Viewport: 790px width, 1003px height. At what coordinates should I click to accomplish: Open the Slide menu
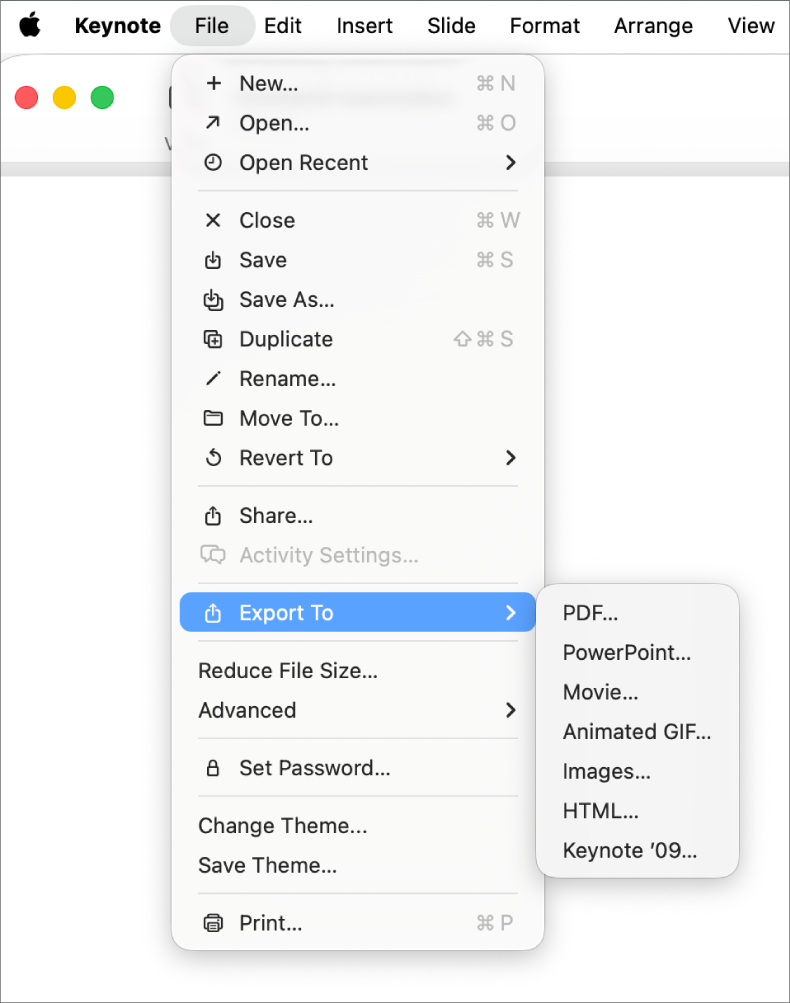point(451,26)
